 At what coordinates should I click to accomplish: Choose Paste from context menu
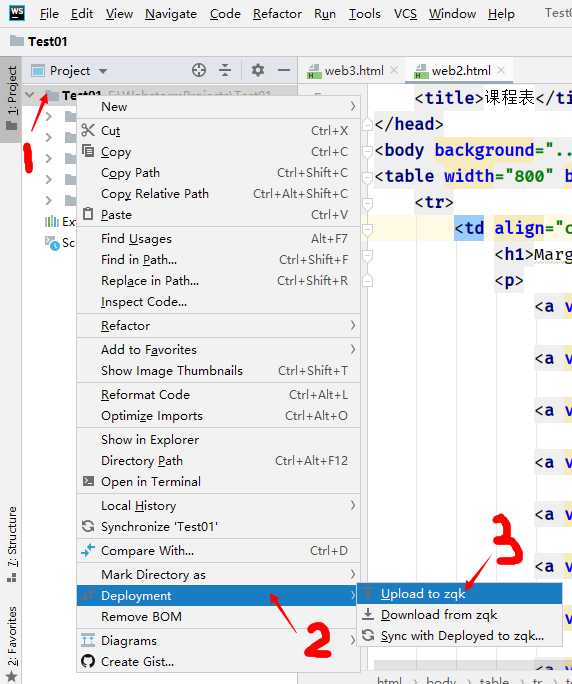click(x=218, y=214)
